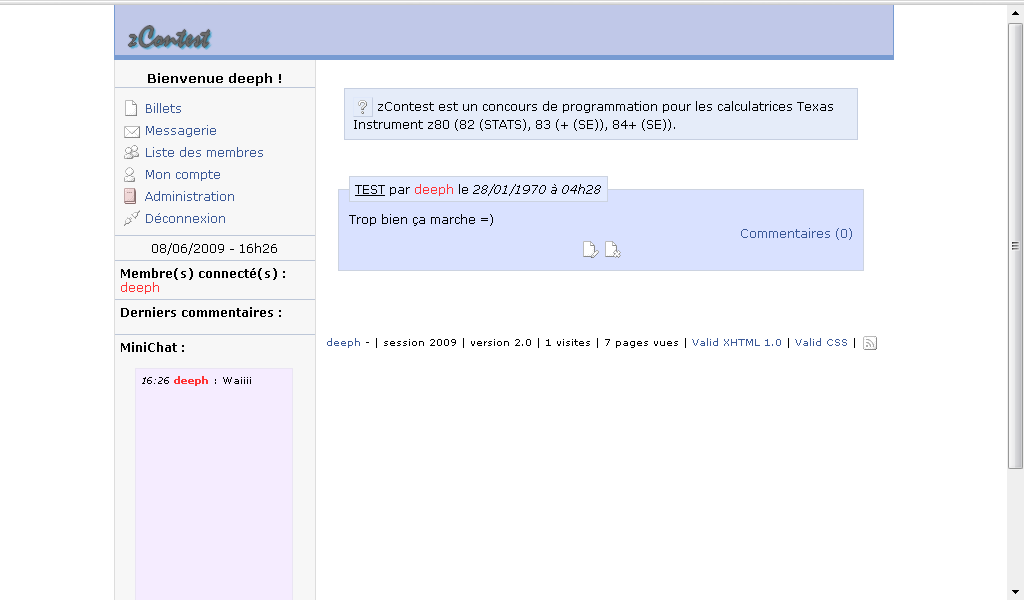The height and width of the screenshot is (600, 1024).
Task: Click the scroll down arrow of scrollbar
Action: [1015, 591]
